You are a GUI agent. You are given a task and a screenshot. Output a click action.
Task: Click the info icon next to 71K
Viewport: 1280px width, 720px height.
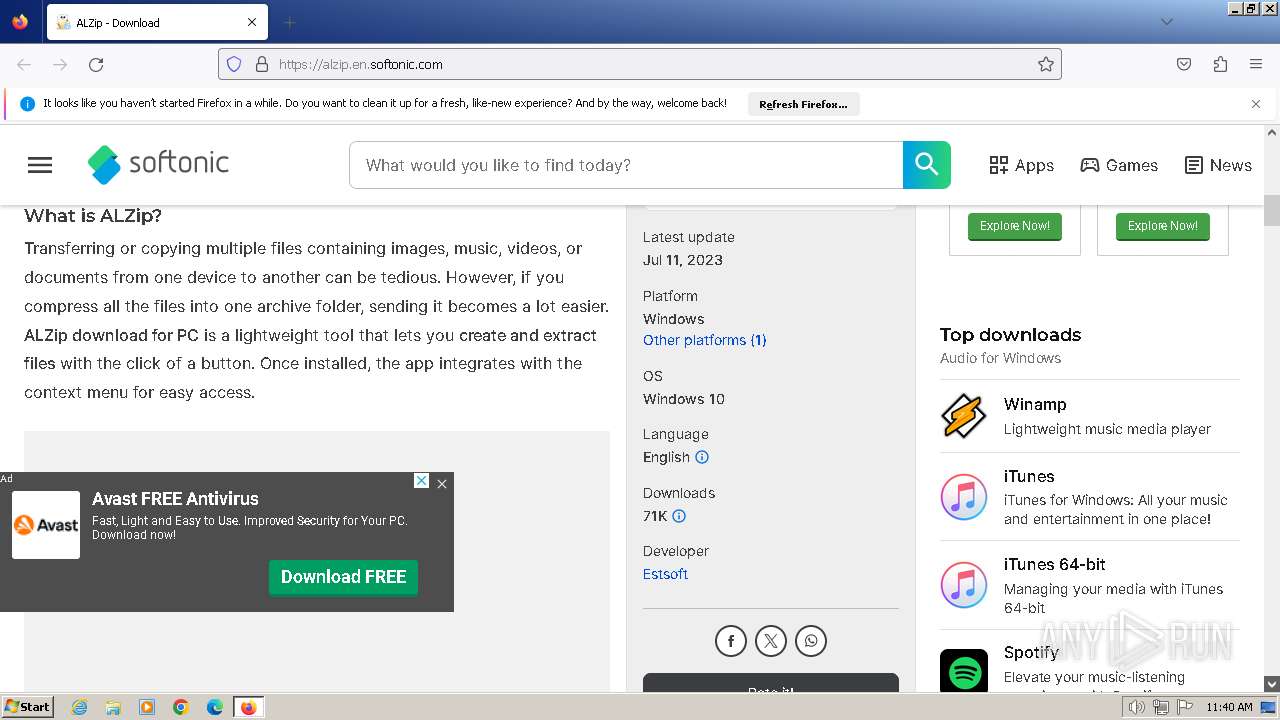(x=679, y=516)
